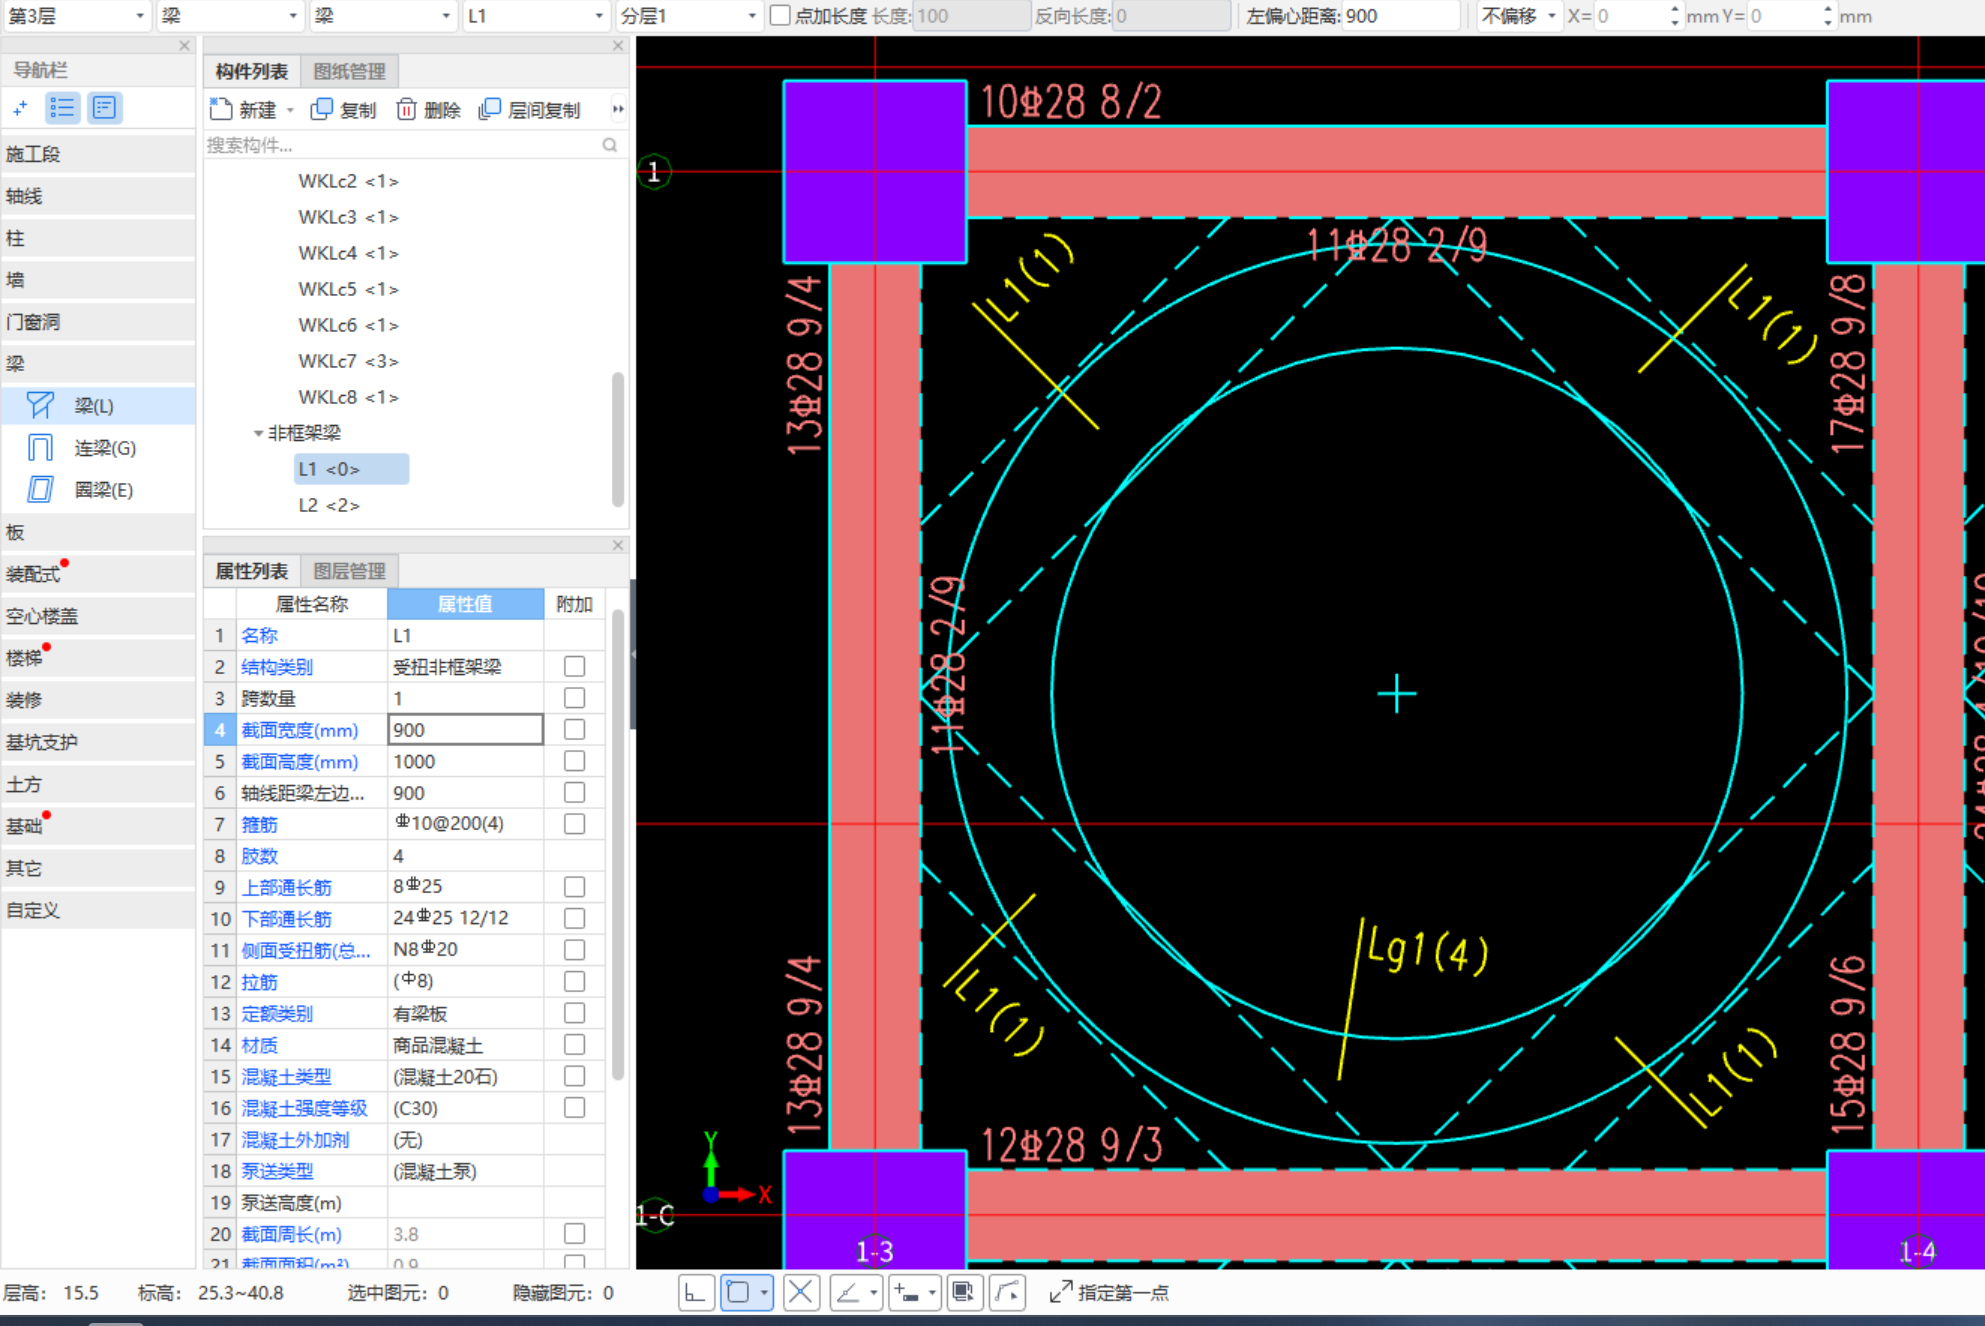Check the 附加 box for 箍筋
Image resolution: width=1985 pixels, height=1326 pixels.
click(x=574, y=823)
